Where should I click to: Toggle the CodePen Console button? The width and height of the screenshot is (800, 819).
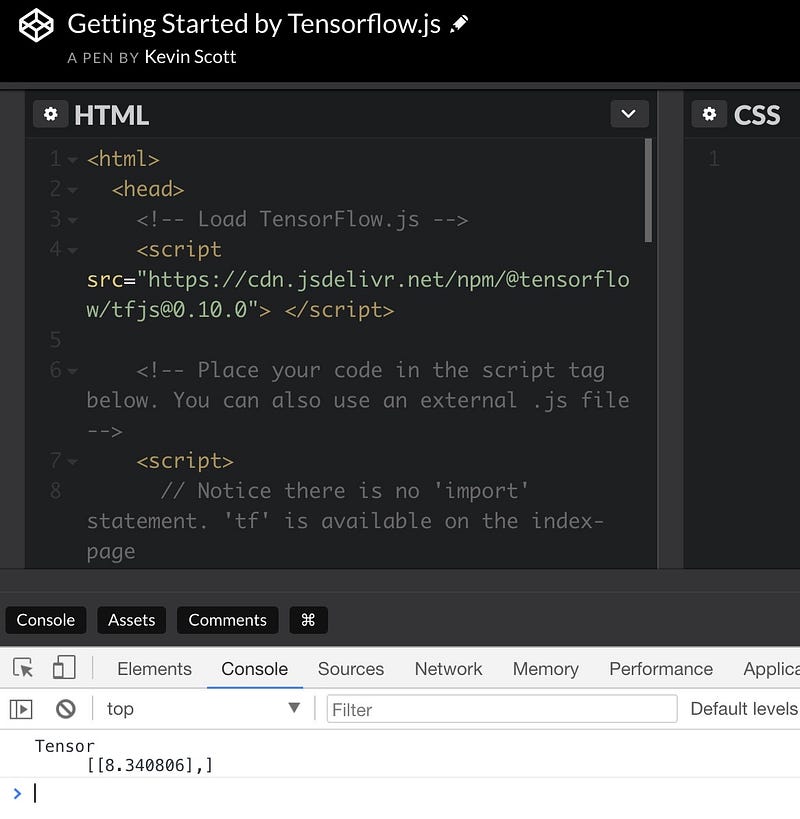click(45, 620)
